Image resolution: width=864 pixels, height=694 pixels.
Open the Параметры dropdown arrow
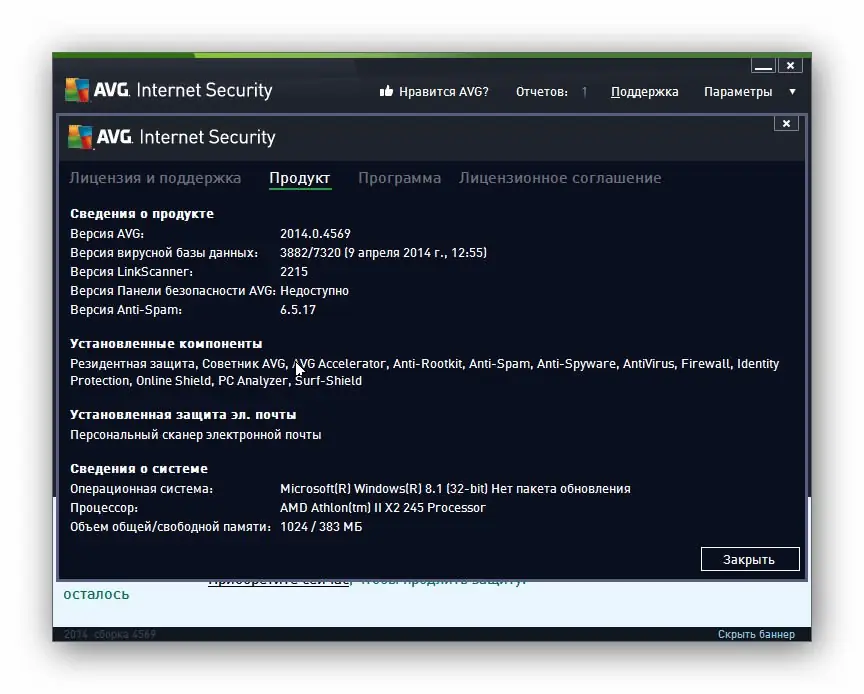[792, 92]
